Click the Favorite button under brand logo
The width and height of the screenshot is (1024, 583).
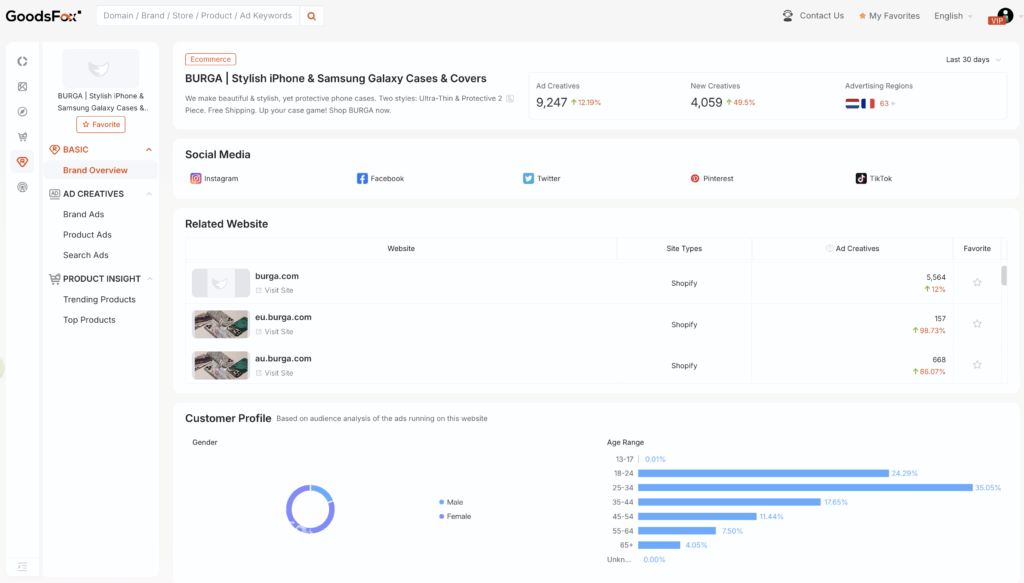[101, 124]
